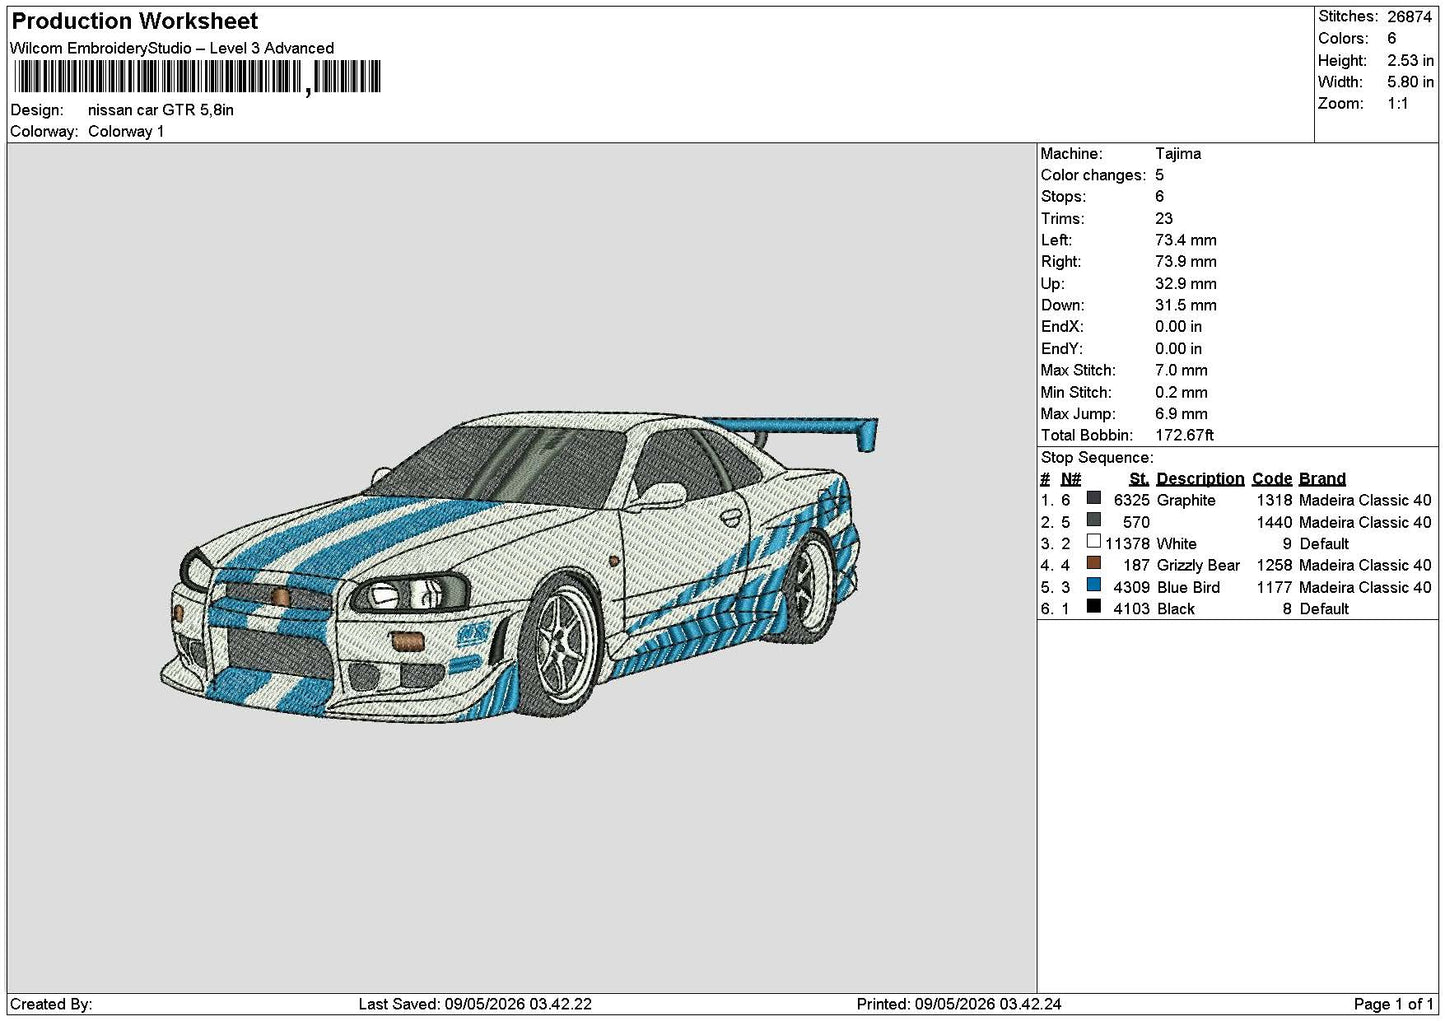Image resolution: width=1445 pixels, height=1021 pixels.
Task: Click the stitch count '26874'
Action: click(x=1409, y=17)
